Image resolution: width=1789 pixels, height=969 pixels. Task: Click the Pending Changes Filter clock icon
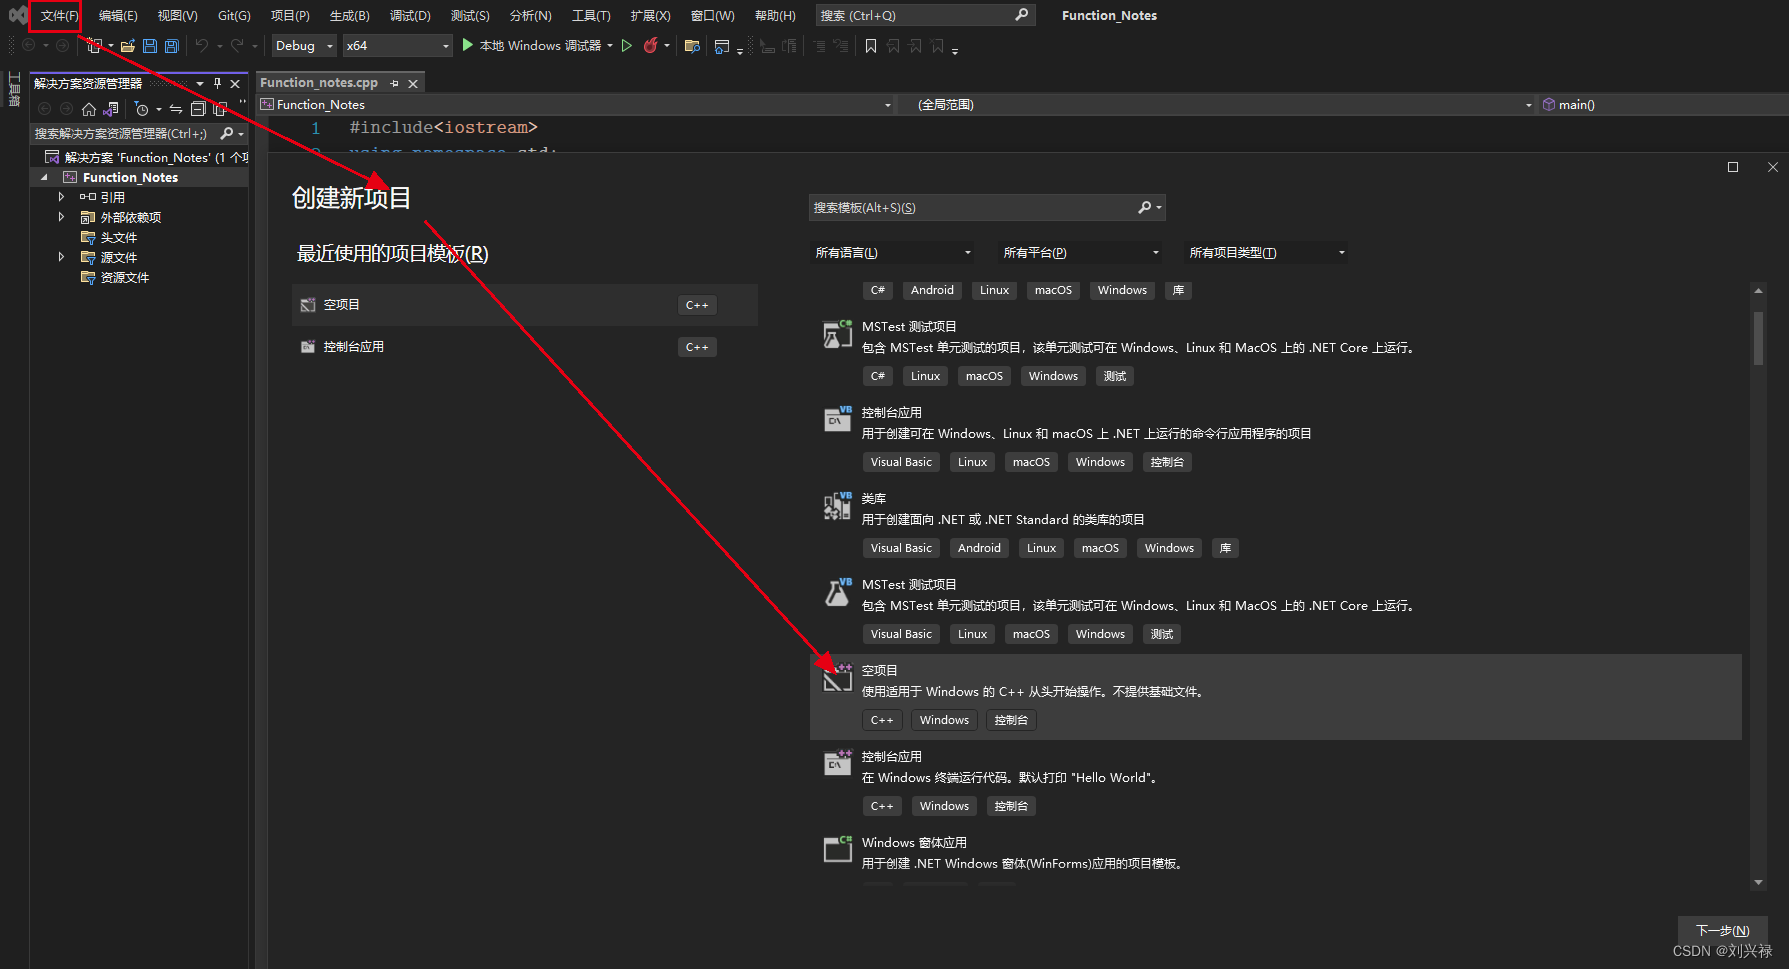[142, 109]
